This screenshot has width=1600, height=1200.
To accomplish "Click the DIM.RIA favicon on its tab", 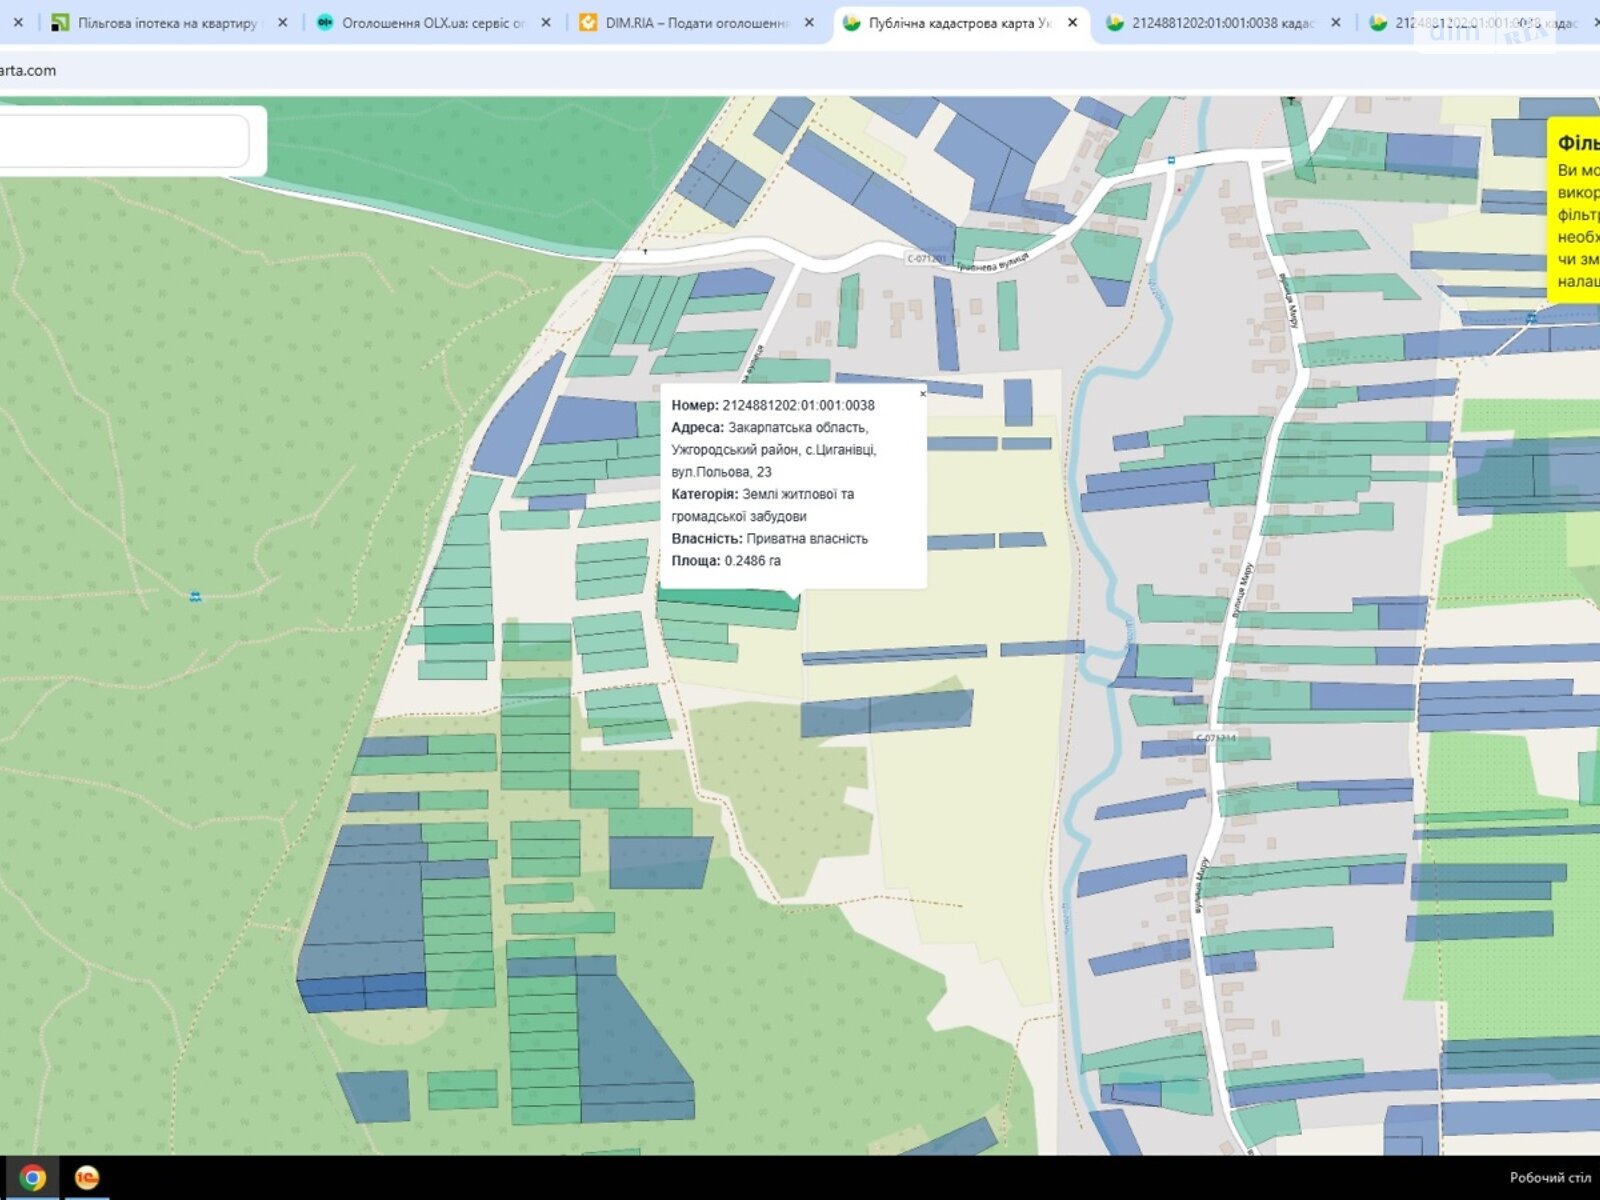I will click(588, 22).
